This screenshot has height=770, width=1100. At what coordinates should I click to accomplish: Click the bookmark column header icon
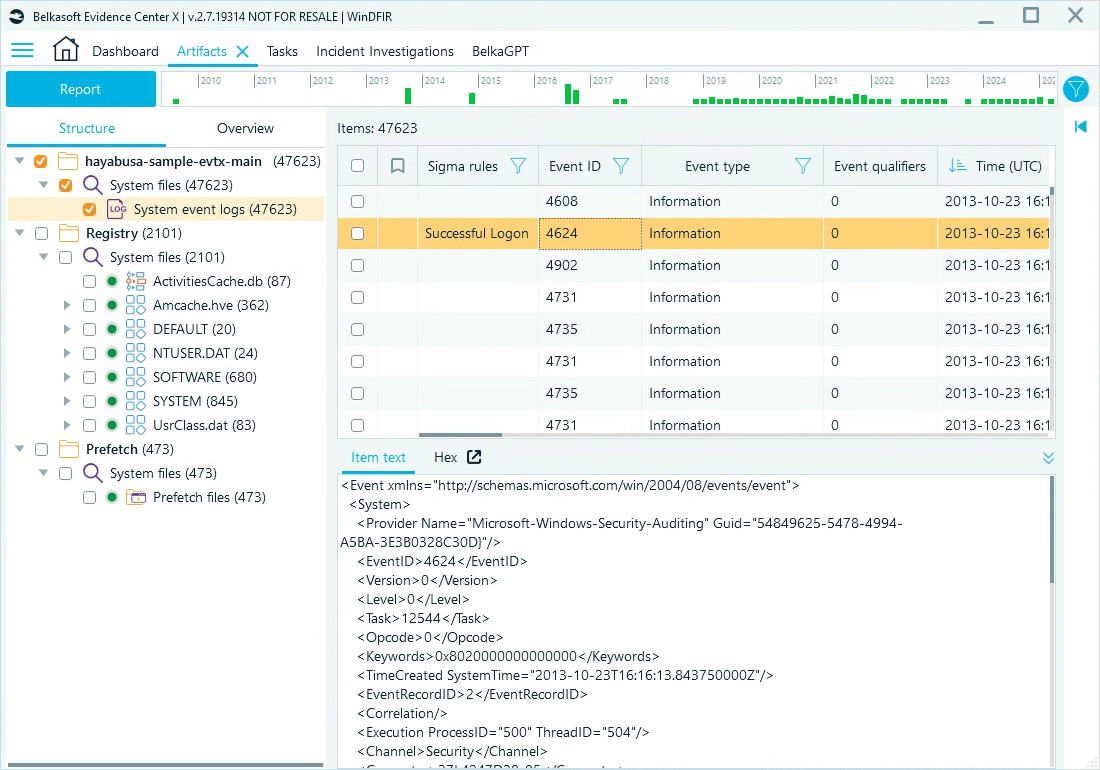[x=397, y=166]
